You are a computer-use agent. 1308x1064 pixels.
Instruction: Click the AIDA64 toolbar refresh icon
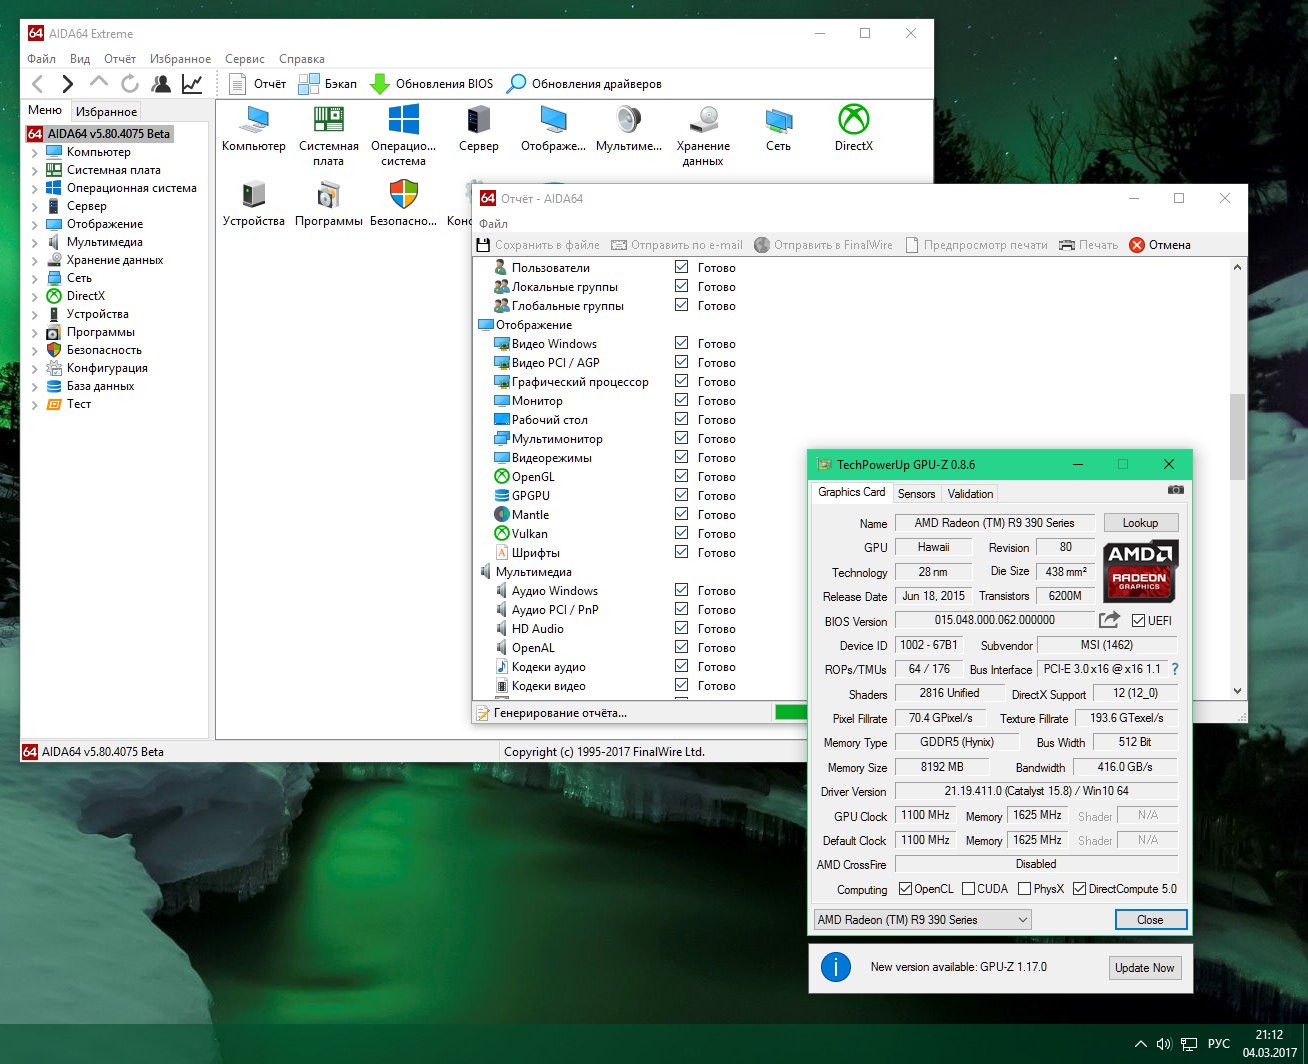click(129, 84)
